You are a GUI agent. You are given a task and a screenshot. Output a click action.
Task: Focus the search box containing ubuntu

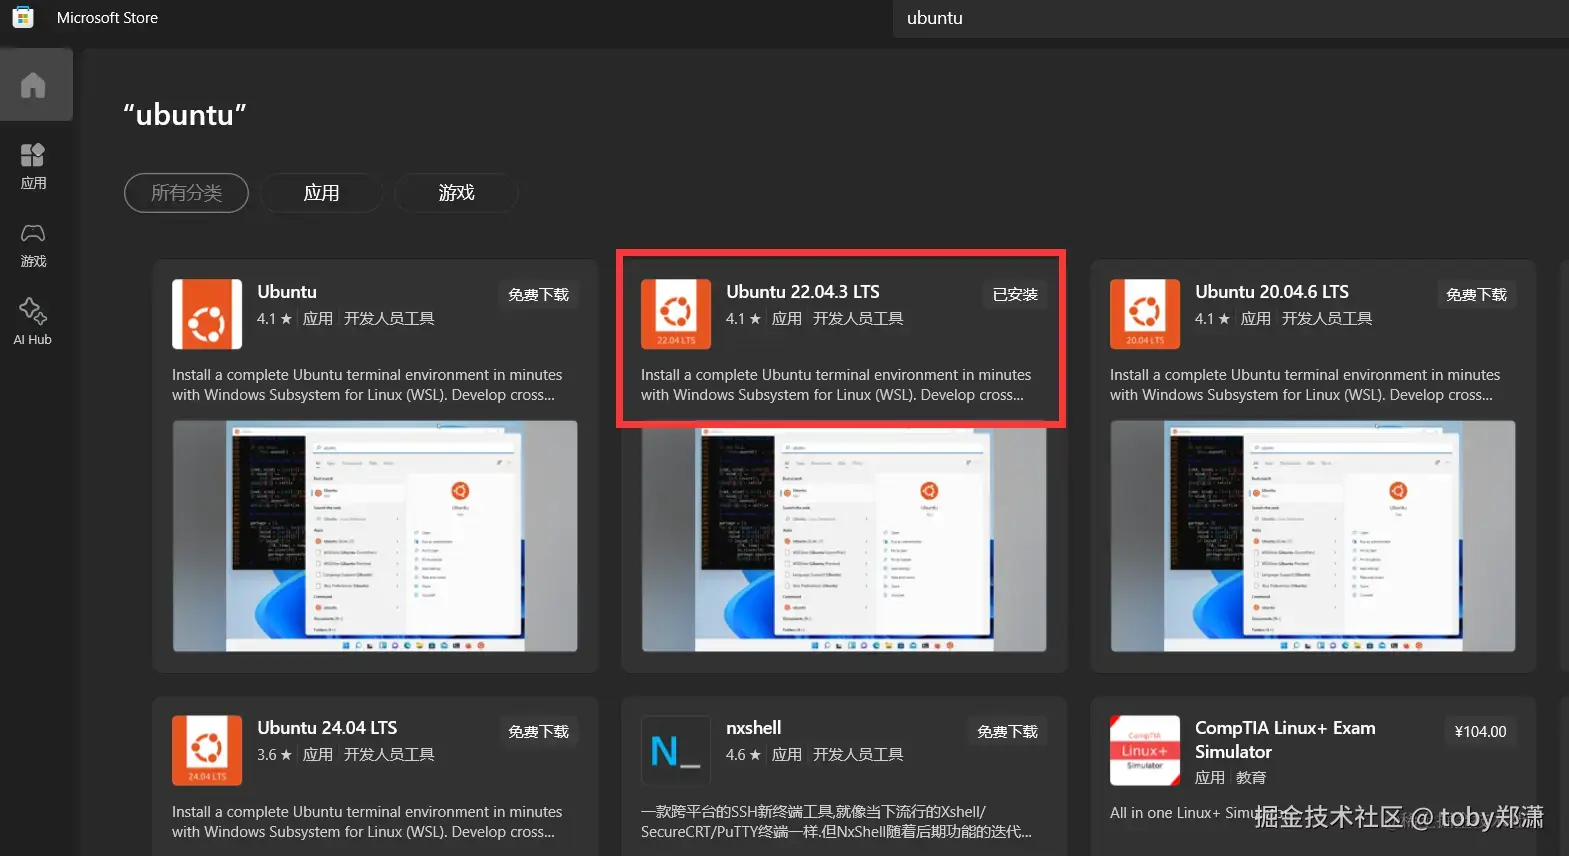[x=1231, y=18]
